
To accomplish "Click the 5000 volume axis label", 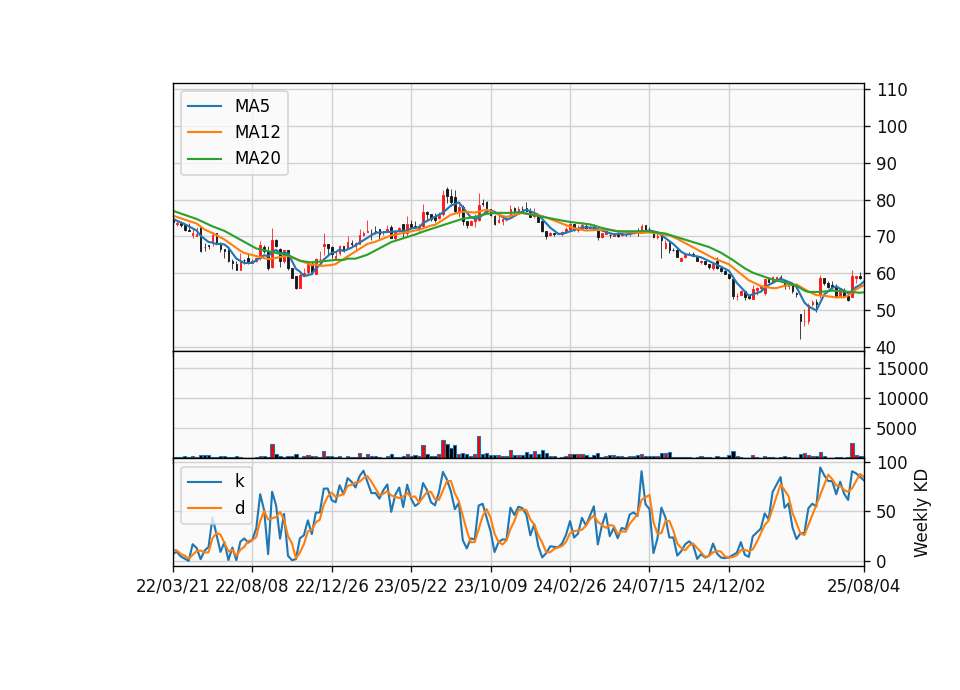I will click(897, 429).
